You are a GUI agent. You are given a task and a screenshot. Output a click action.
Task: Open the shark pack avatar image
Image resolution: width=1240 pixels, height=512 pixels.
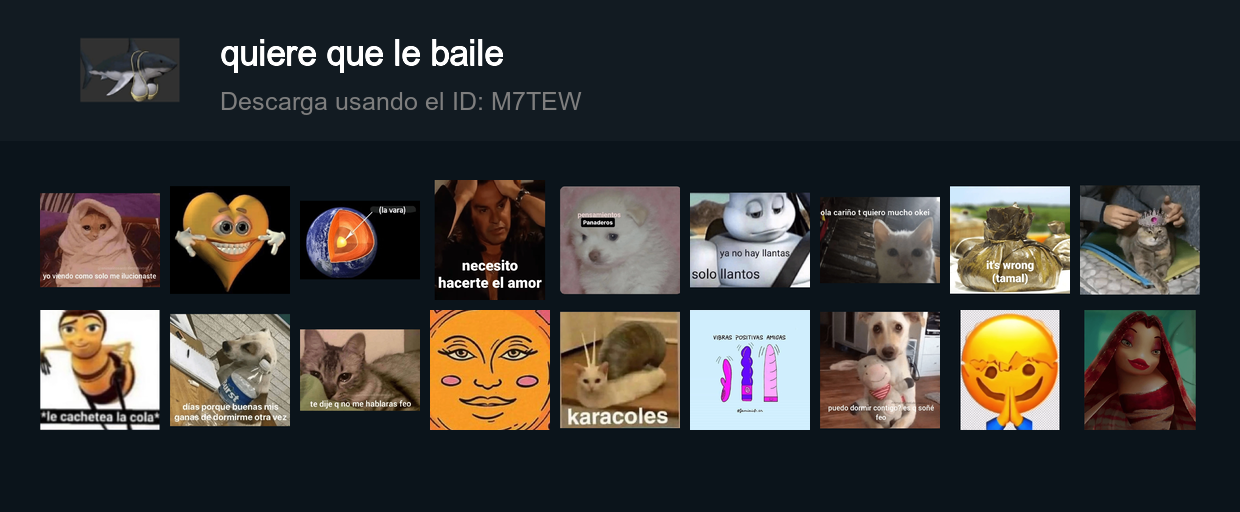[x=130, y=70]
